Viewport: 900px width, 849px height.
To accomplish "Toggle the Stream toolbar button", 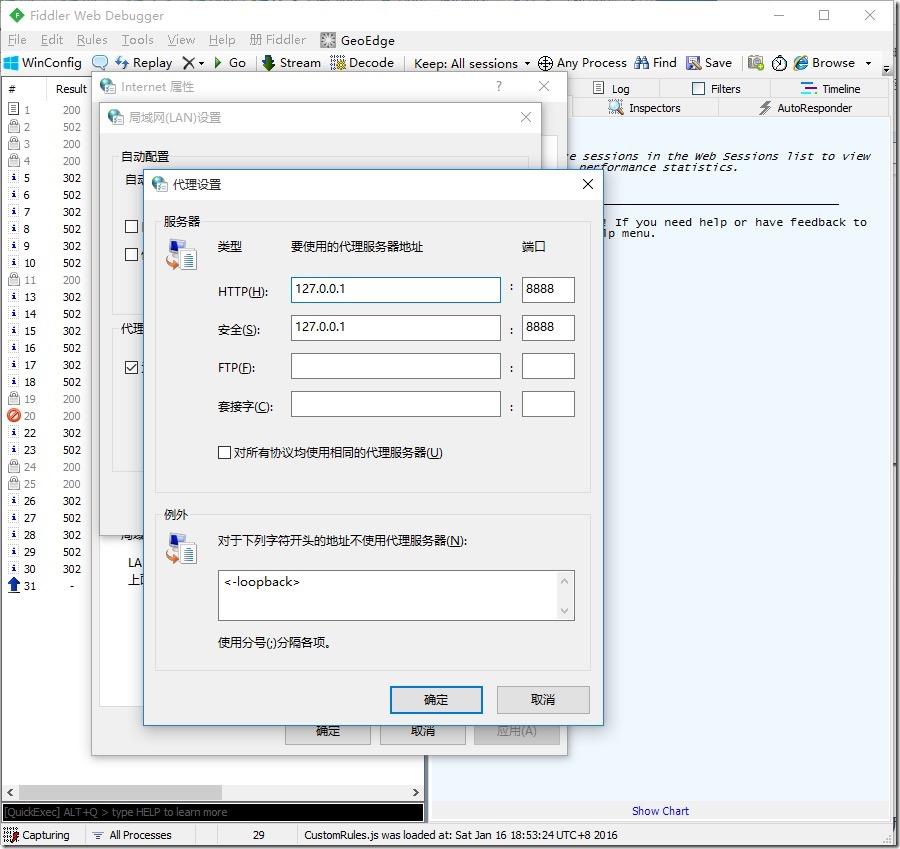I will 292,63.
